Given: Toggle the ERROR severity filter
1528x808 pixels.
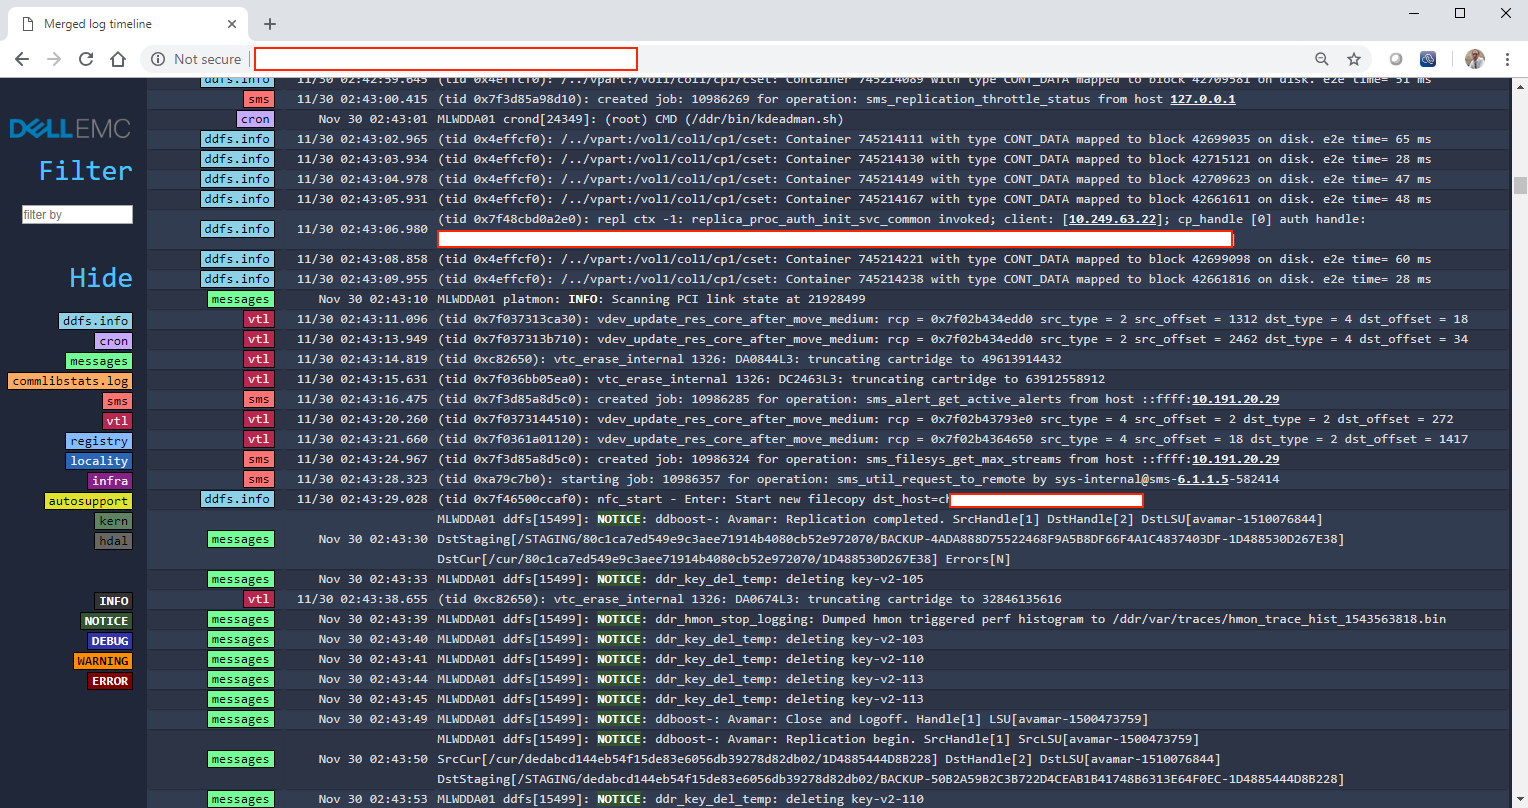Looking at the screenshot, I should pos(109,681).
